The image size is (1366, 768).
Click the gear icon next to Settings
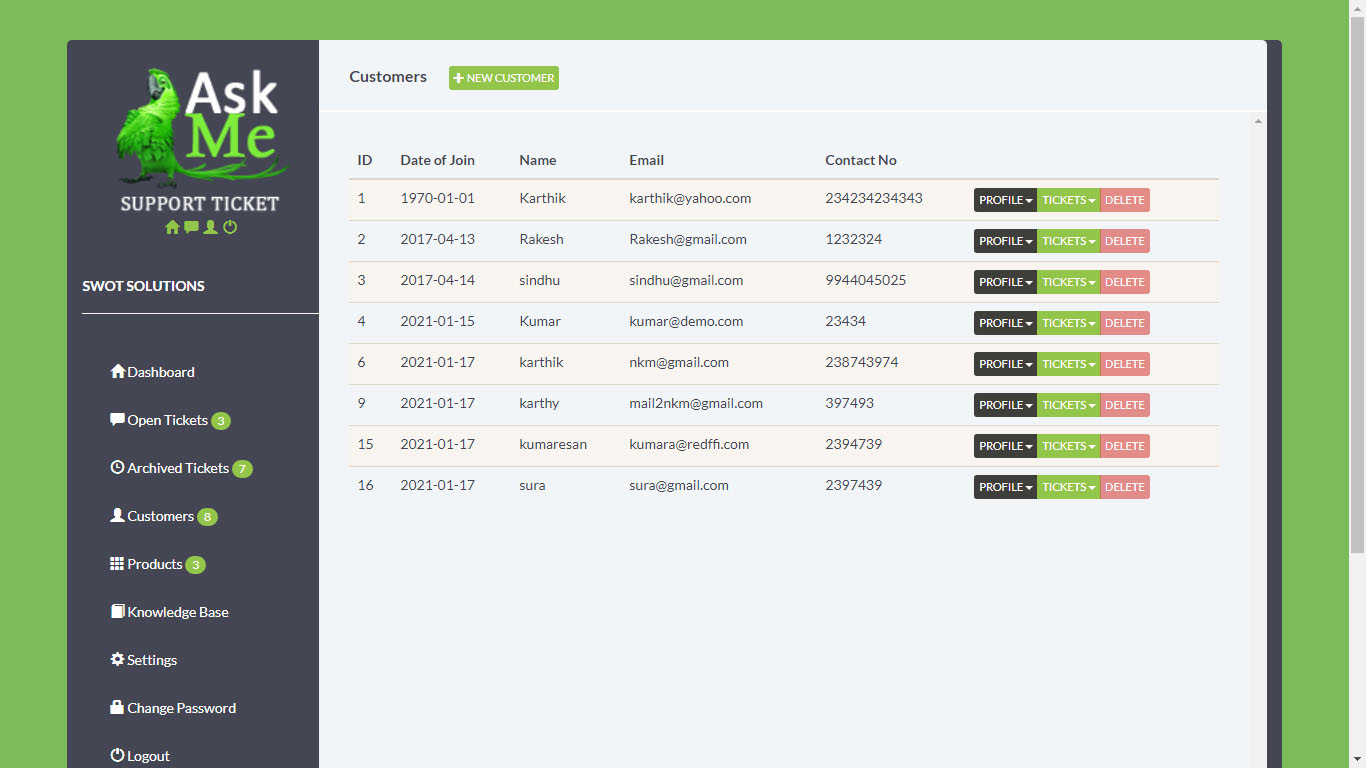[116, 659]
